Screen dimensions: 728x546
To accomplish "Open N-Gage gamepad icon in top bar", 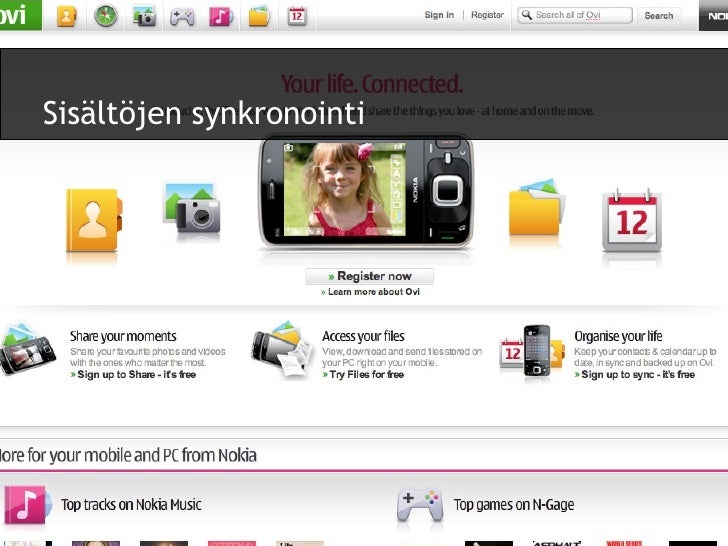I will click(182, 17).
